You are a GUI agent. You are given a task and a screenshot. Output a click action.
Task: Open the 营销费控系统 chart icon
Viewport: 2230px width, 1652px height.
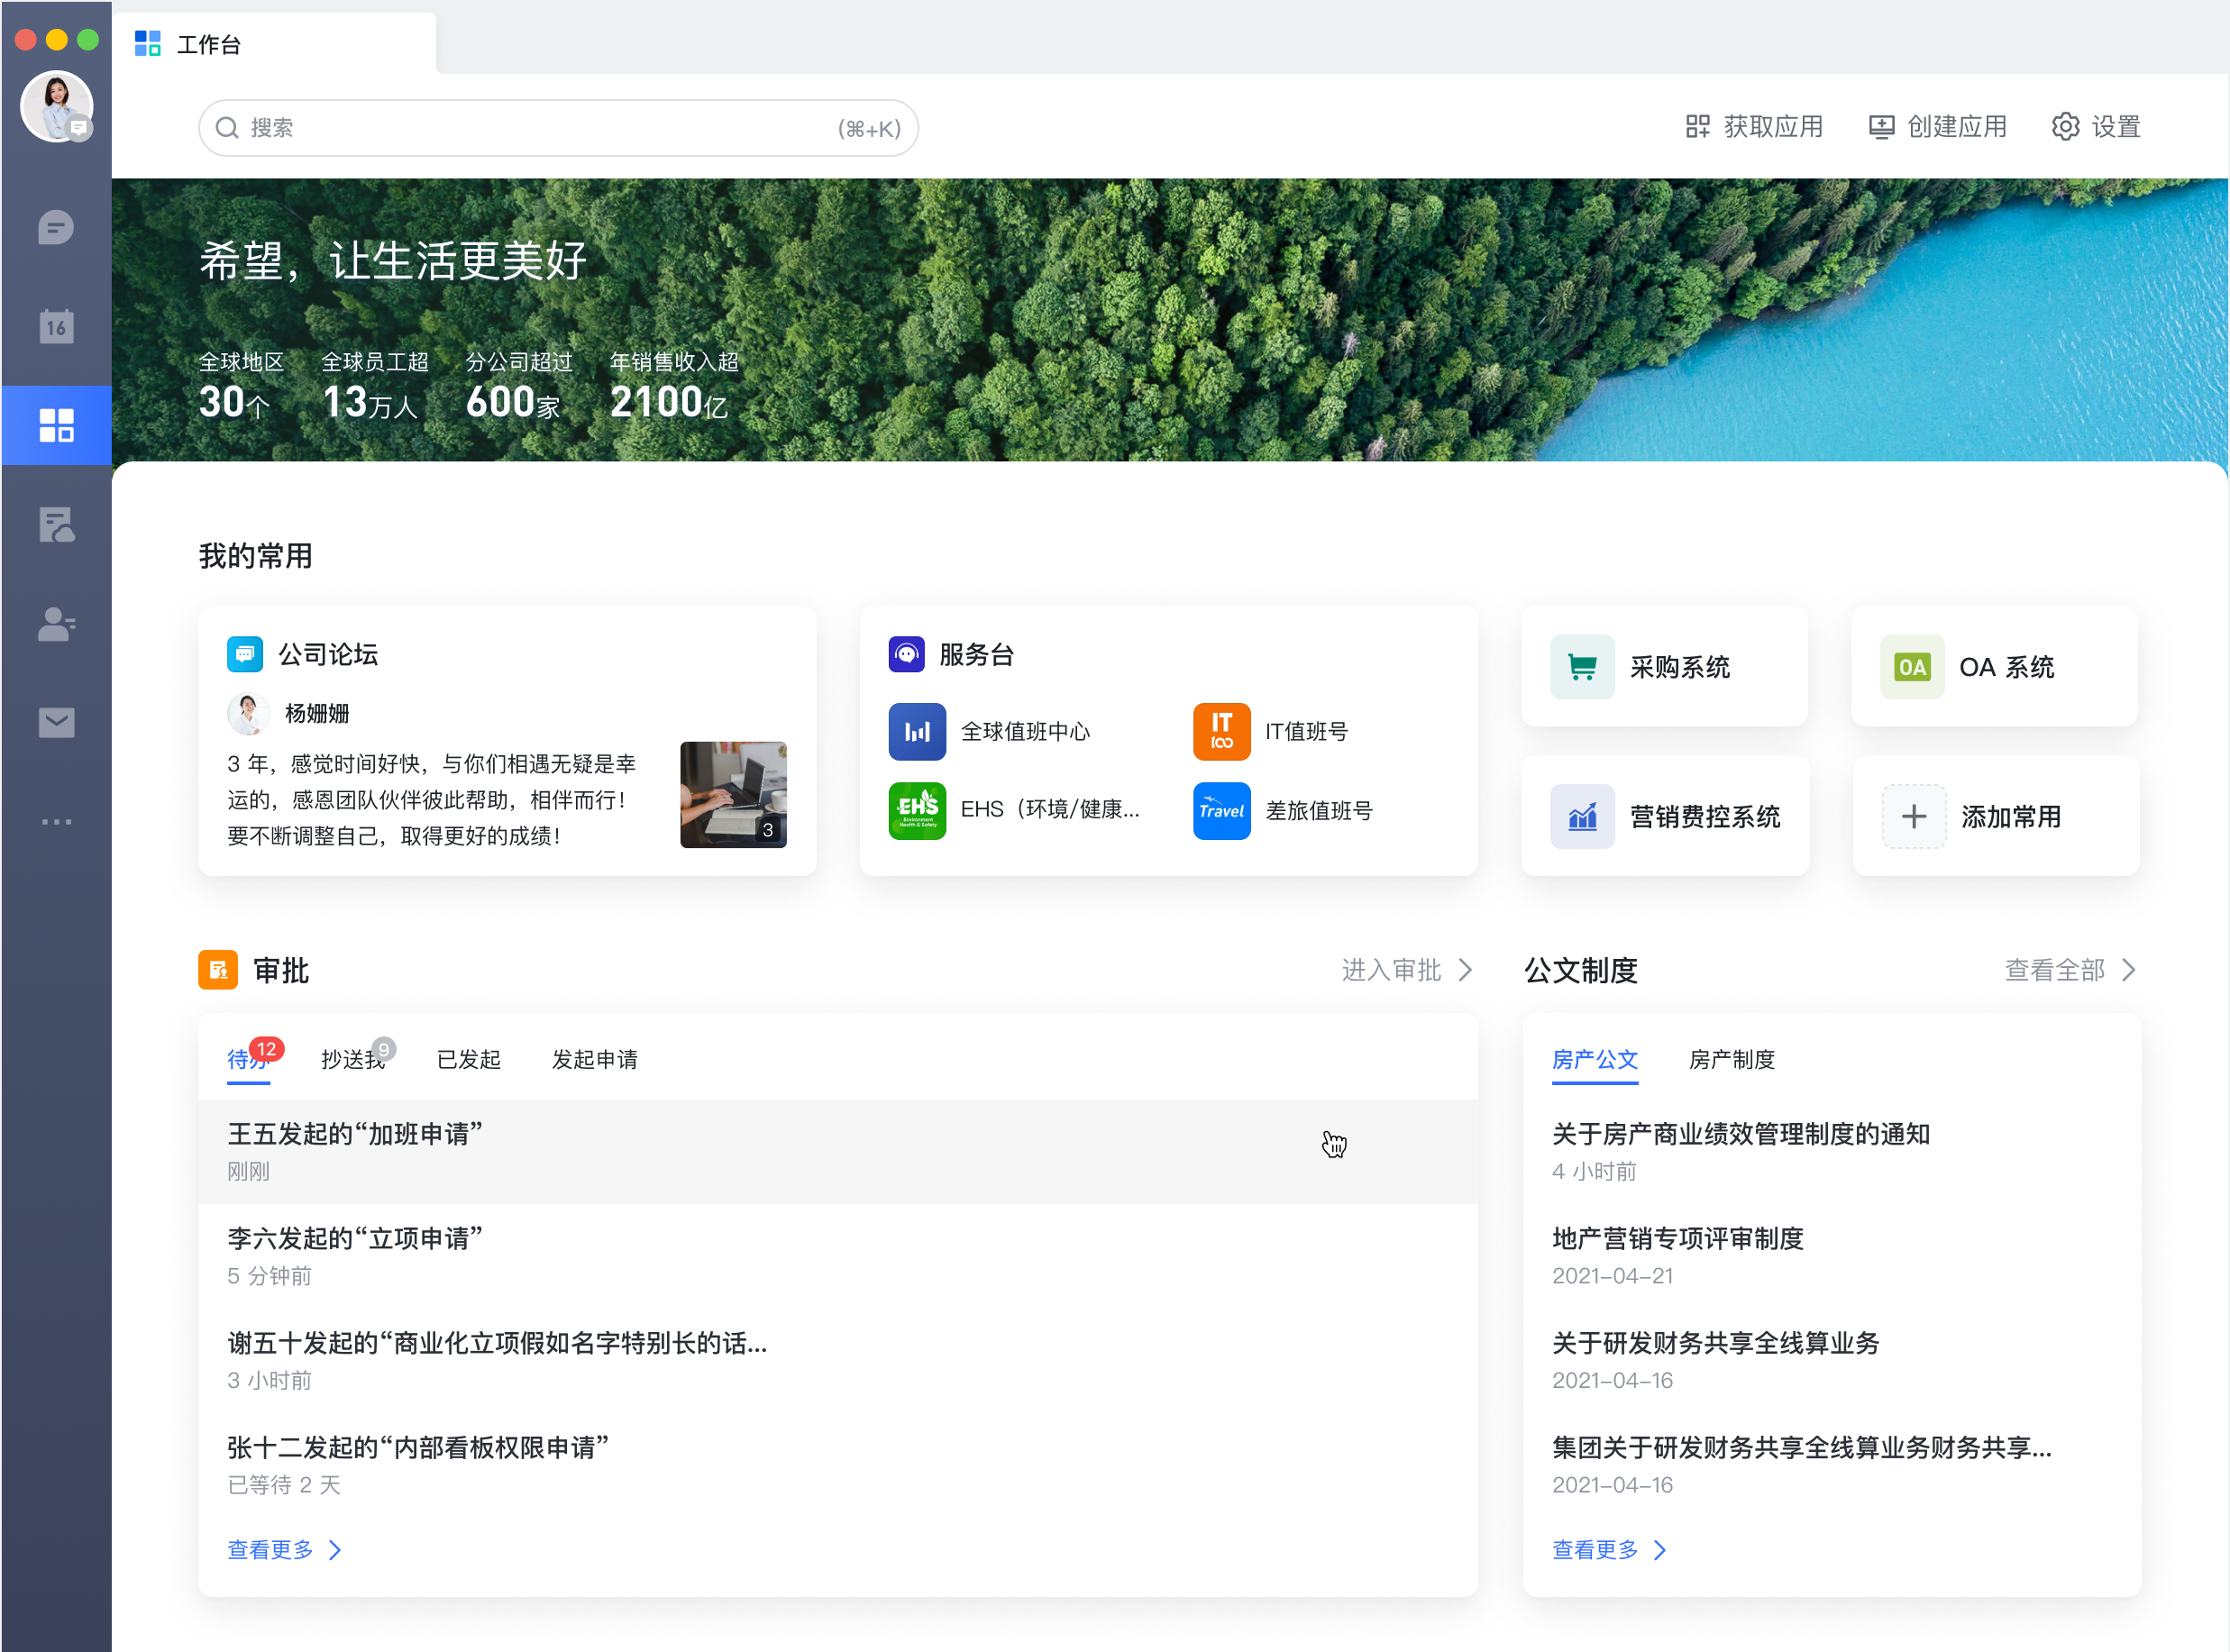1582,816
